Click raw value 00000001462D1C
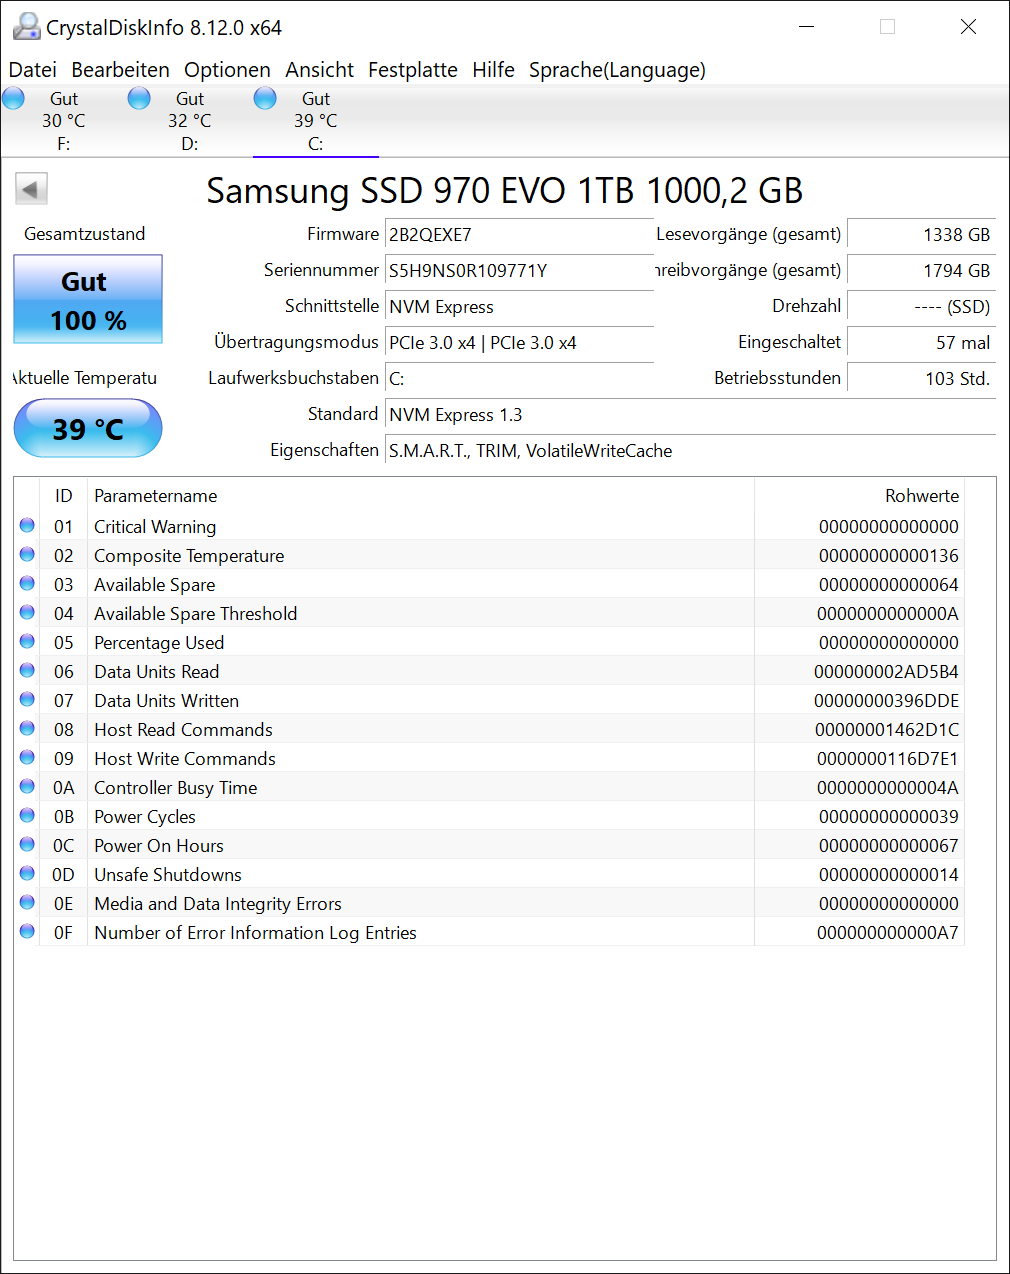1010x1274 pixels. coord(886,730)
